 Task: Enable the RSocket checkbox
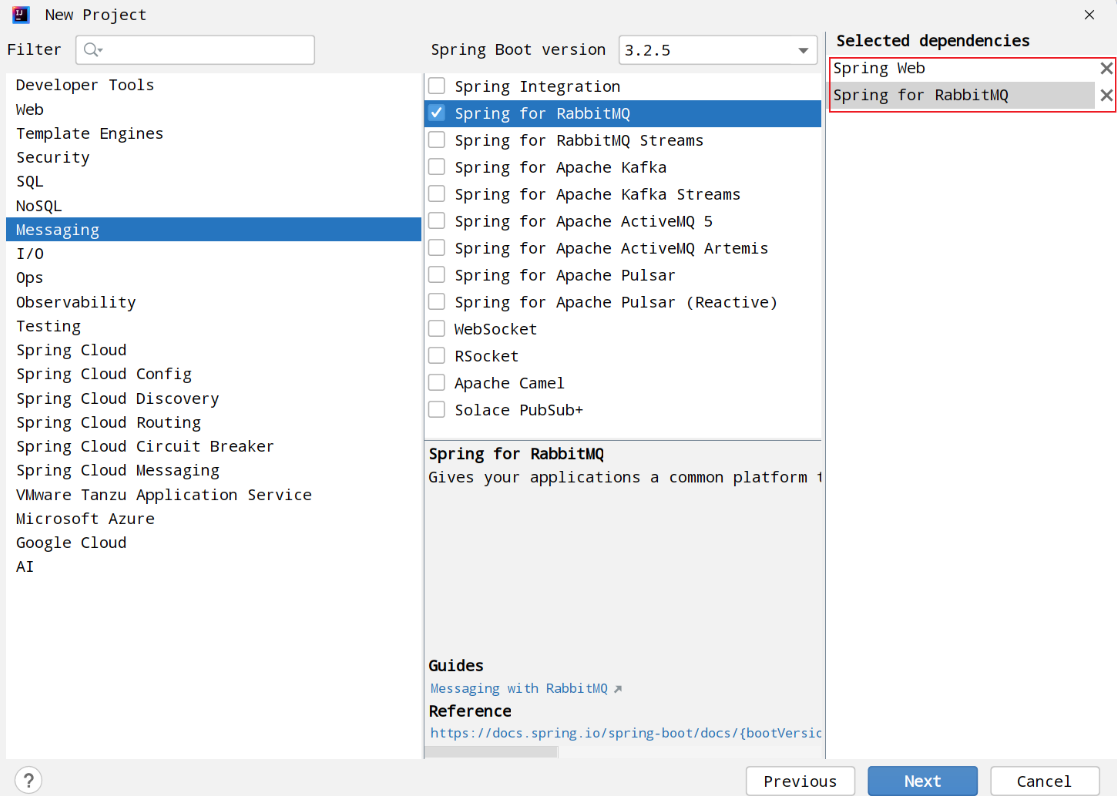[437, 356]
